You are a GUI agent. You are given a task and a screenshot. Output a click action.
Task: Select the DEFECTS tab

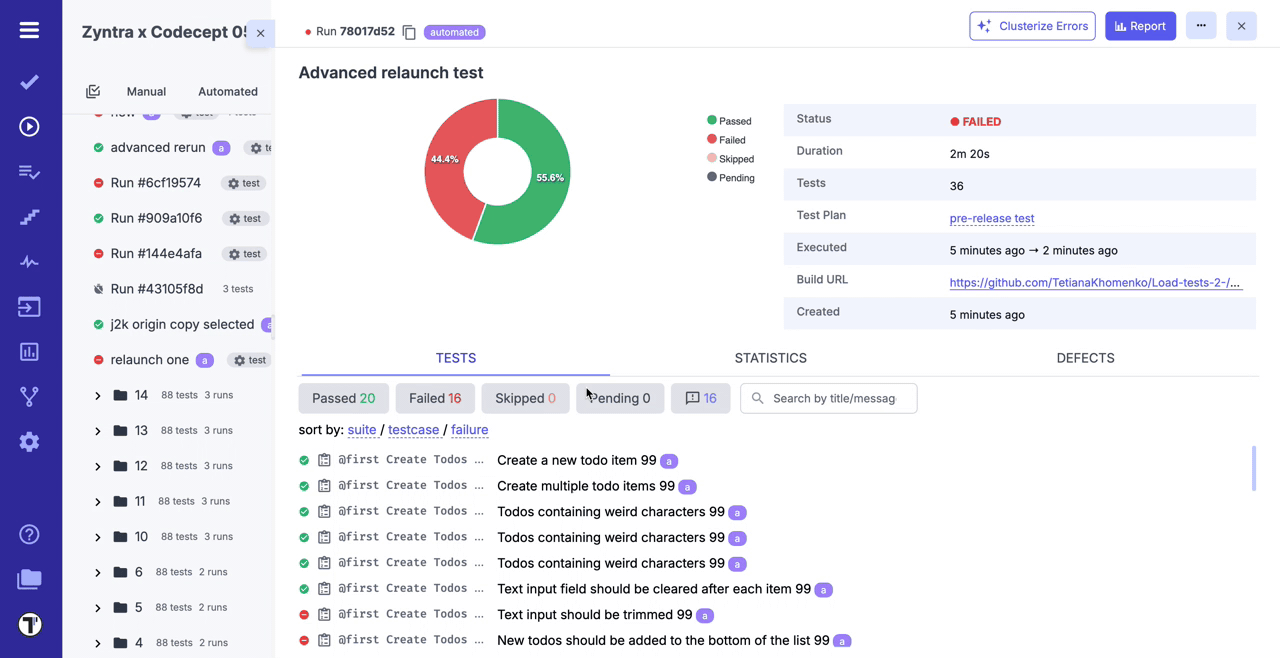1085,358
